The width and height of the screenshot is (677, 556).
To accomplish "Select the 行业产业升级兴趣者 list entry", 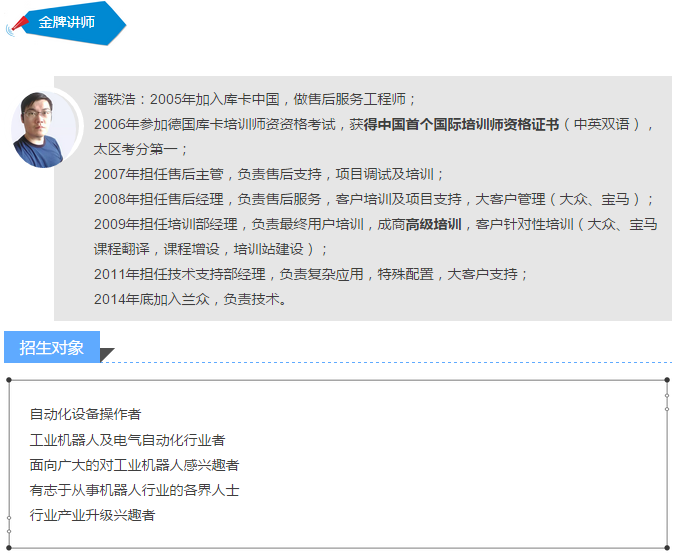I will (92, 515).
